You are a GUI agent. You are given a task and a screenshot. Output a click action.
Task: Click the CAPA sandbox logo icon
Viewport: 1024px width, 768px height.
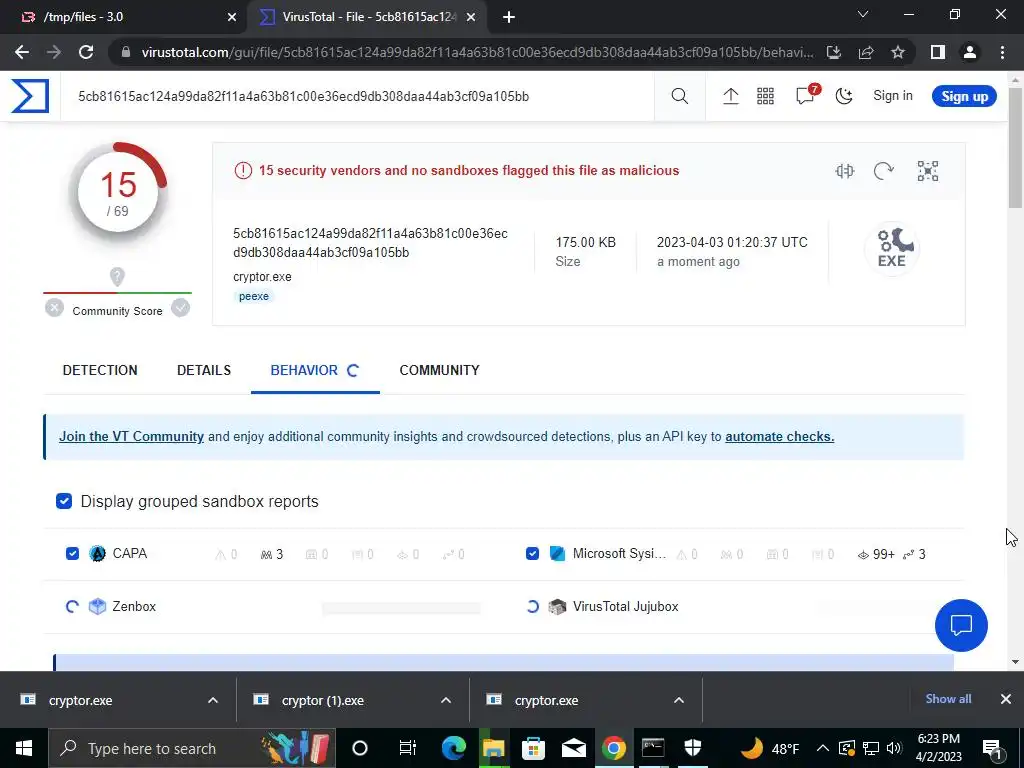(x=97, y=554)
